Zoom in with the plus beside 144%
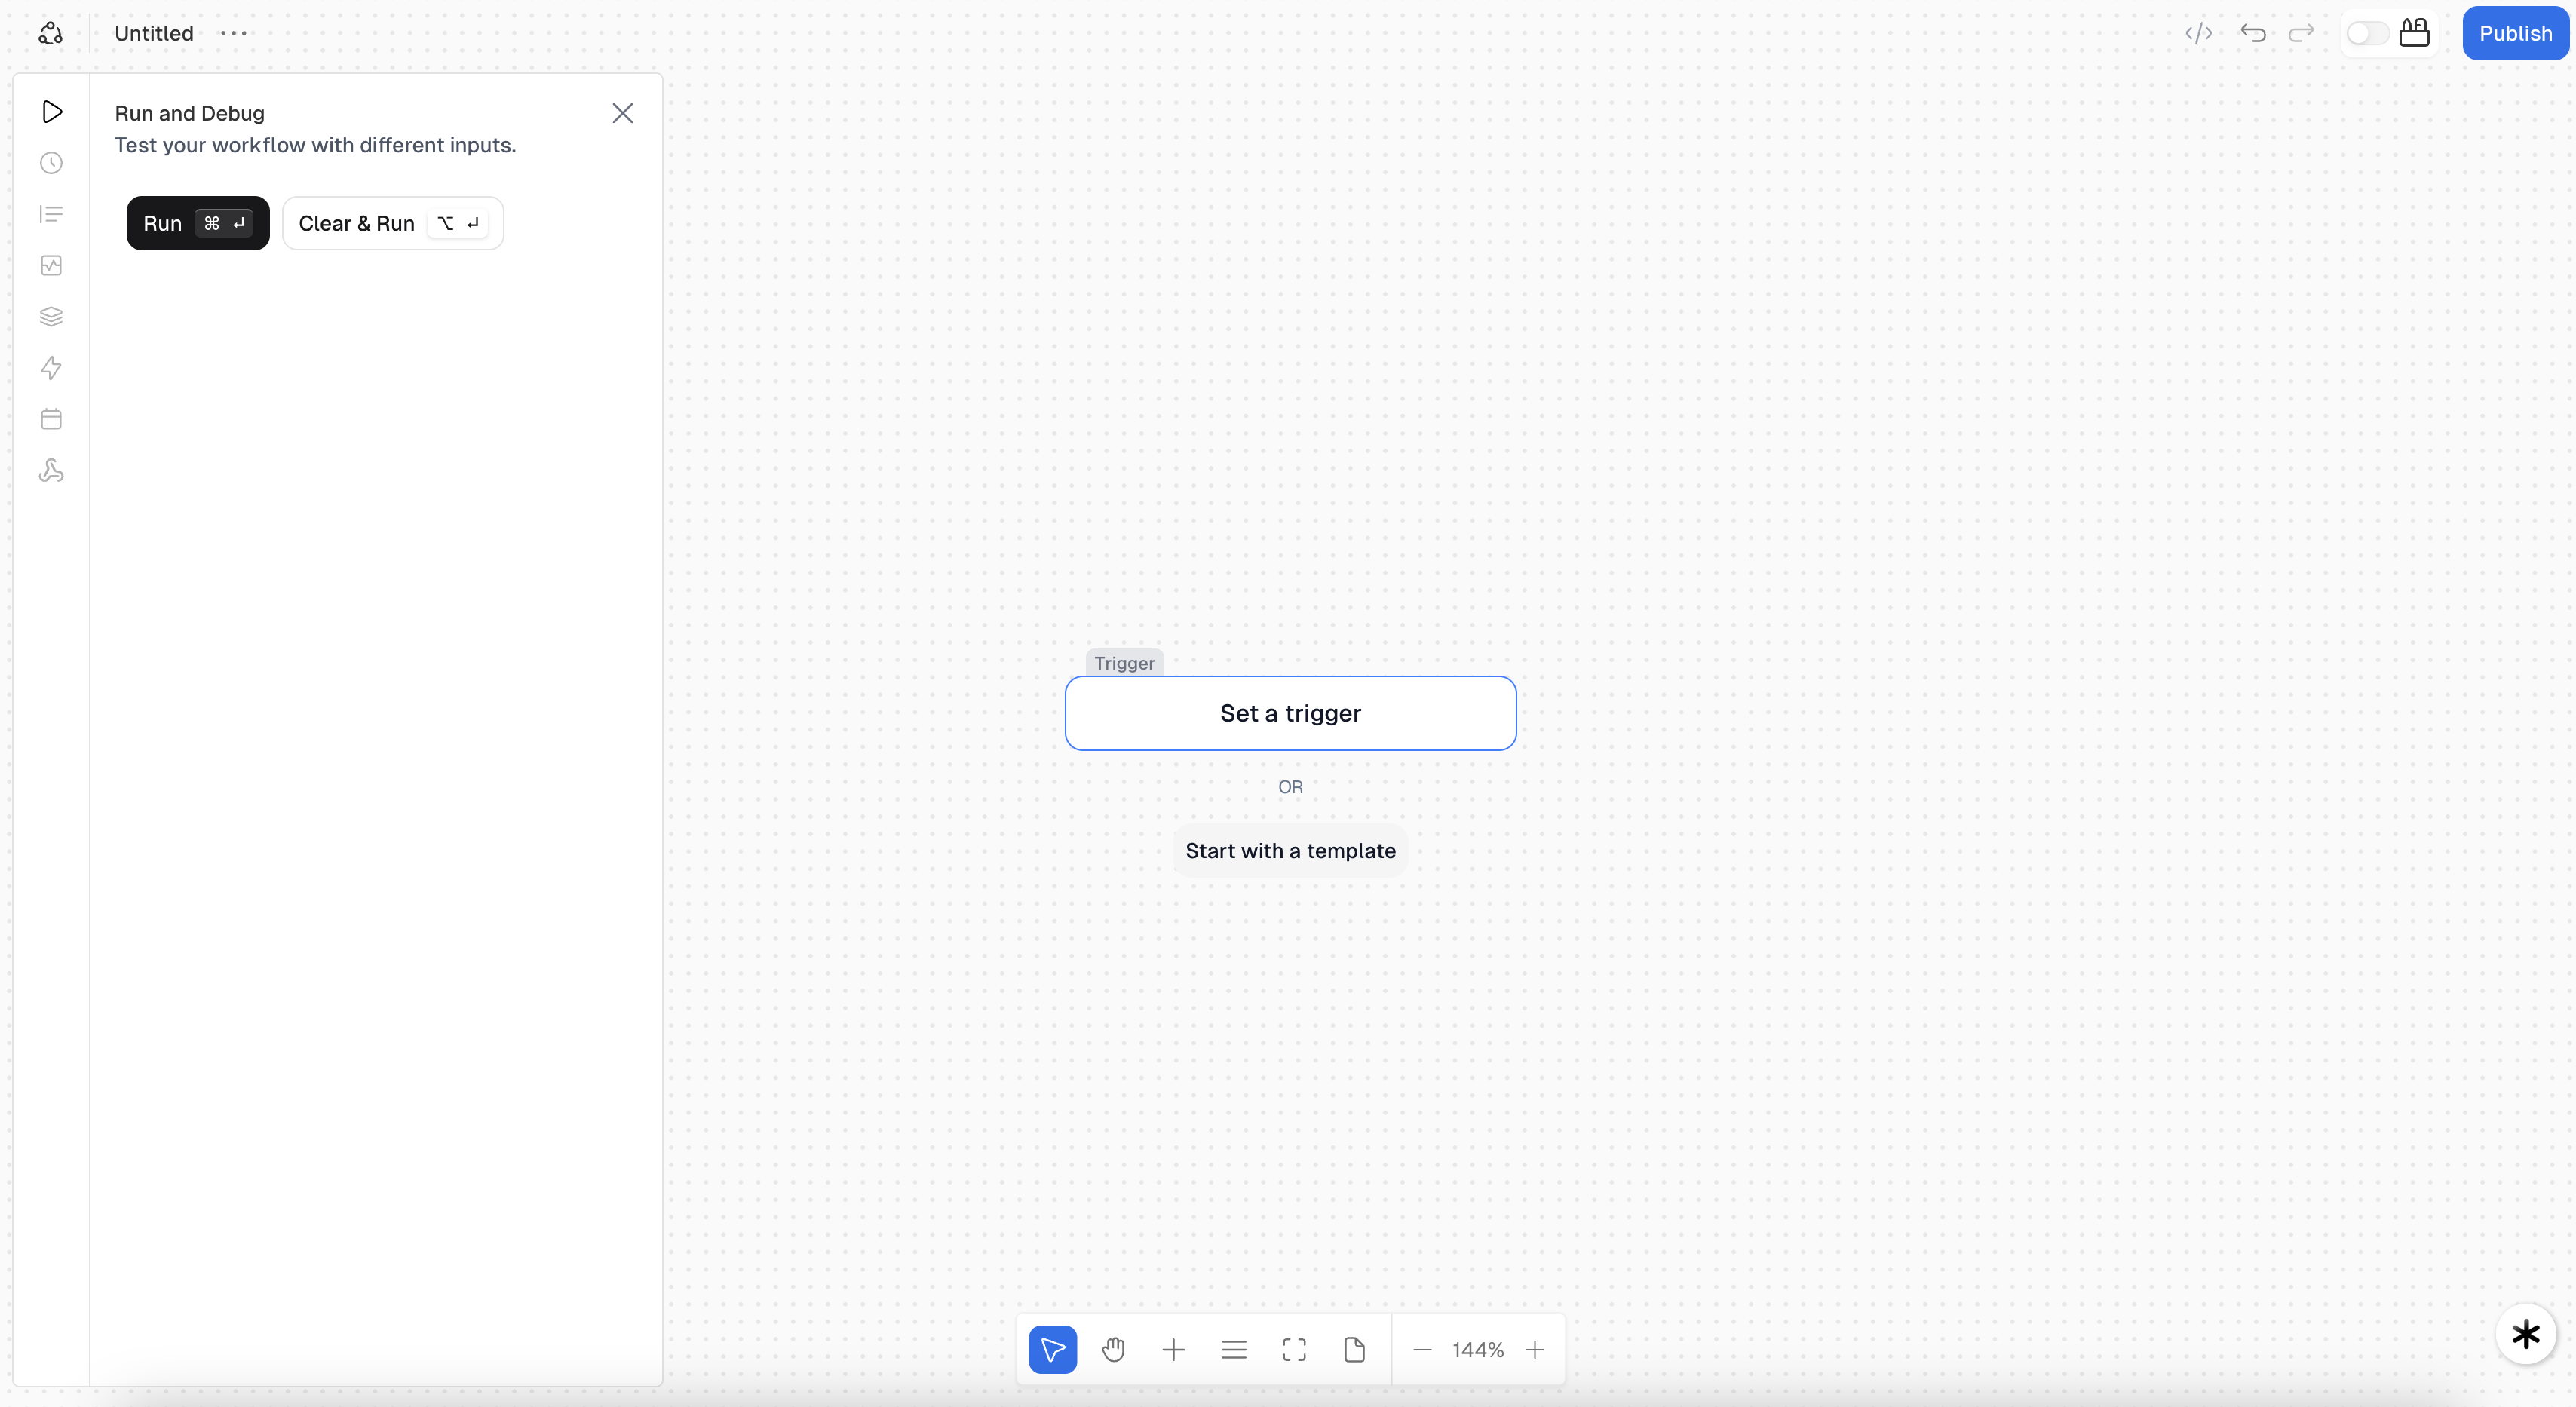 1534,1350
